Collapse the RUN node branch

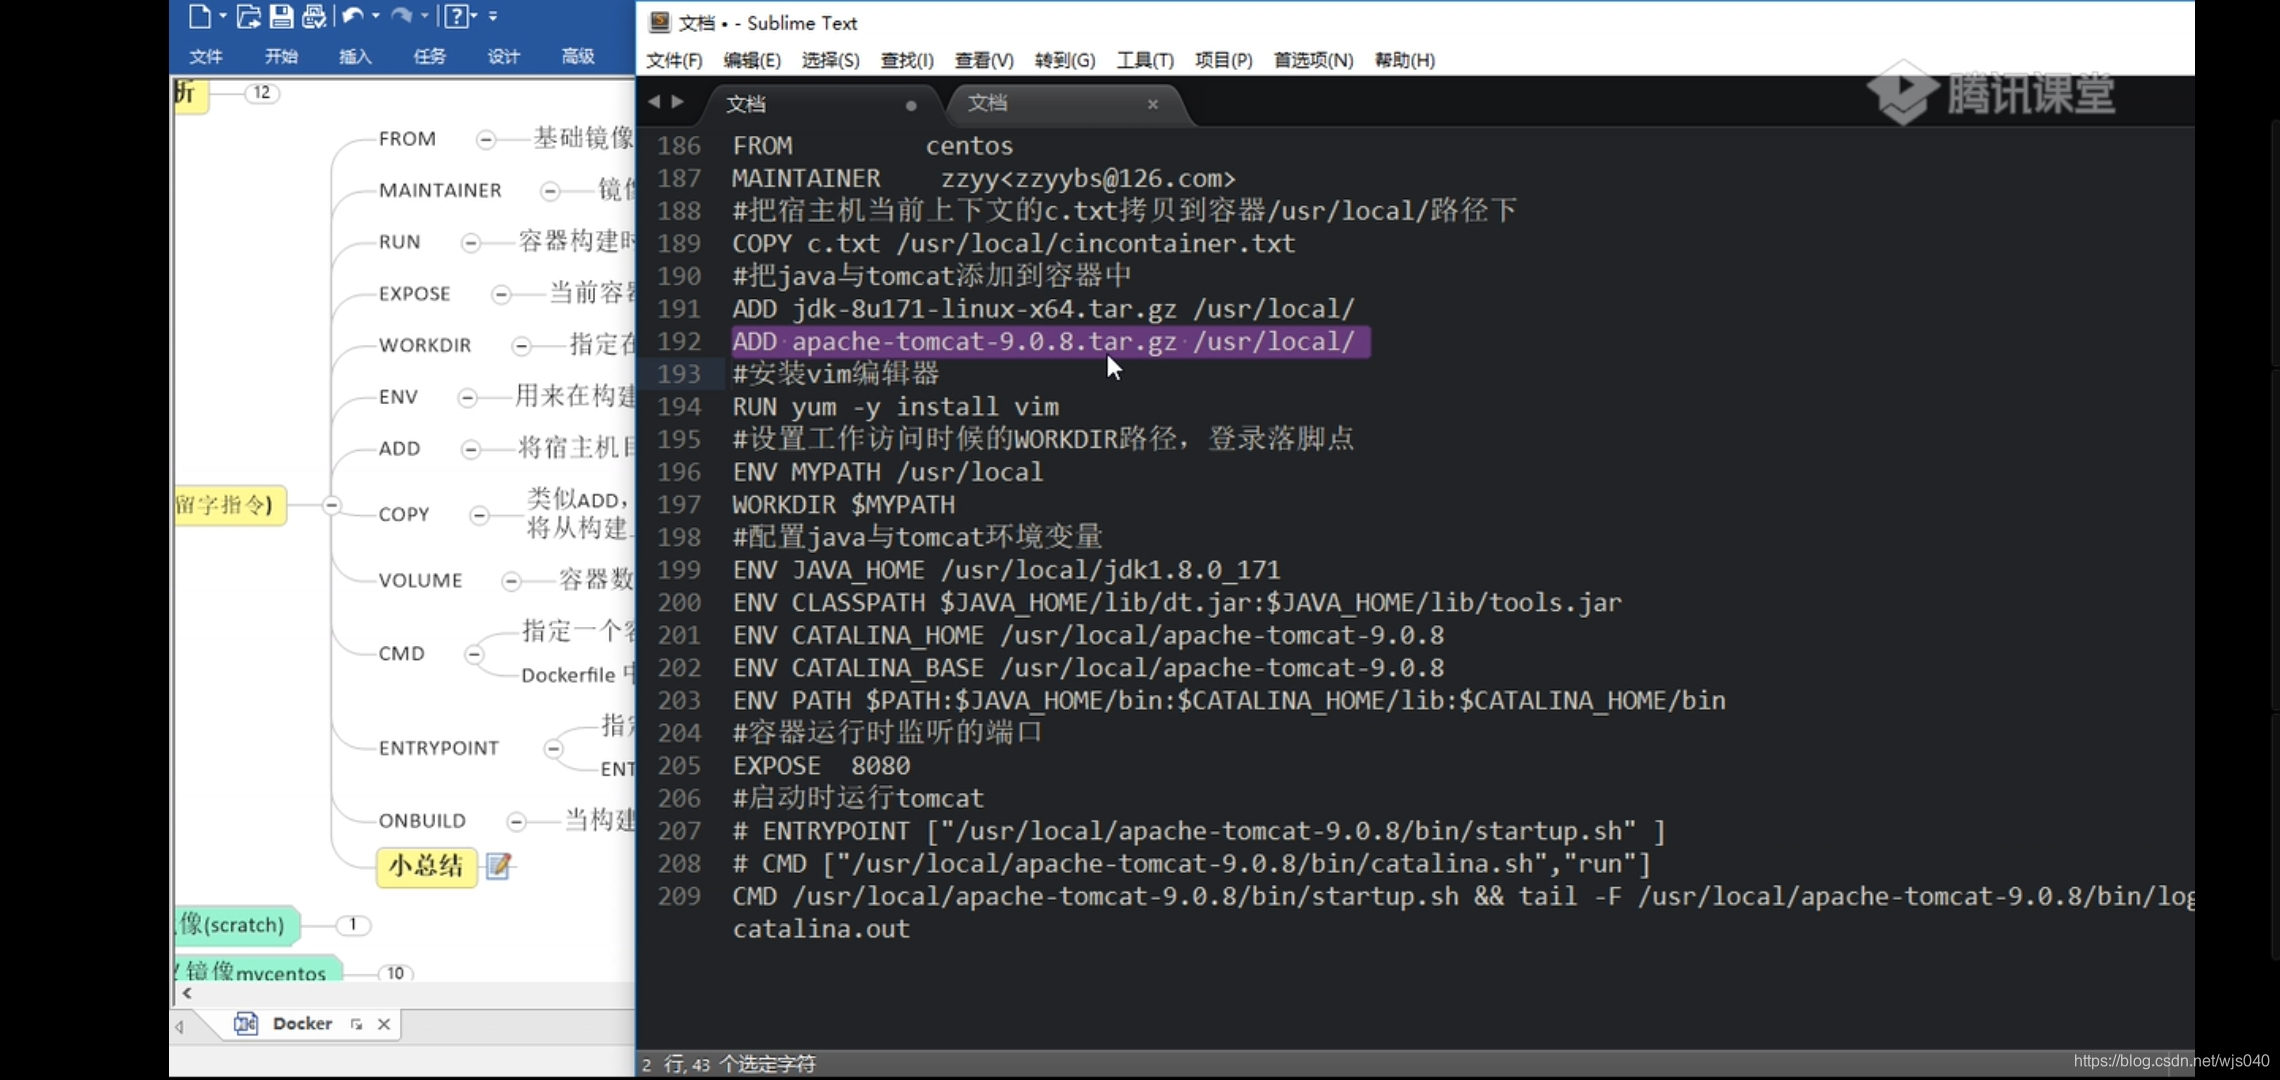pos(471,242)
